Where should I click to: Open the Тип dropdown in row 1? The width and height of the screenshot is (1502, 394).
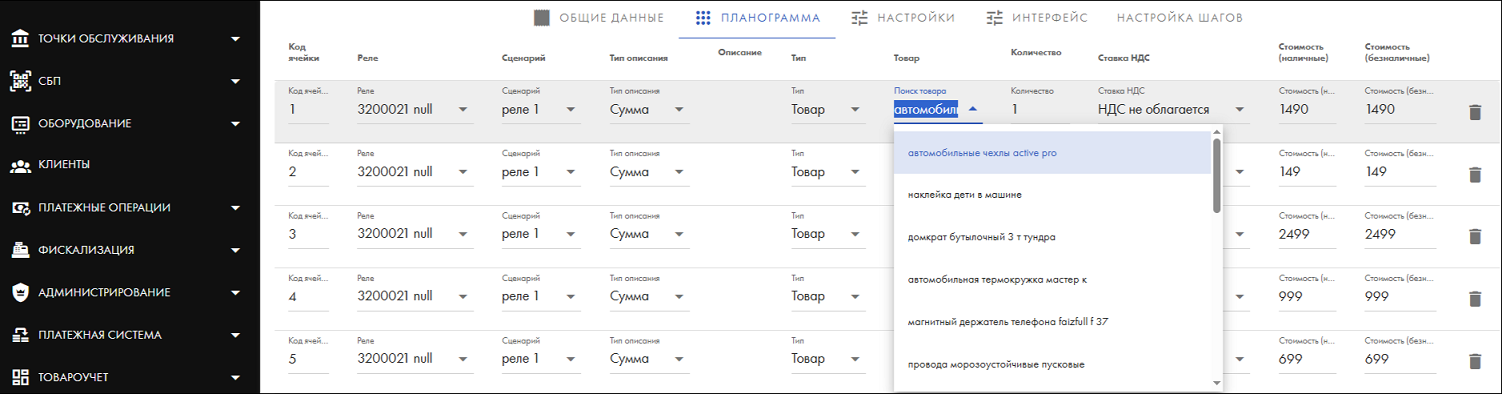pos(855,110)
